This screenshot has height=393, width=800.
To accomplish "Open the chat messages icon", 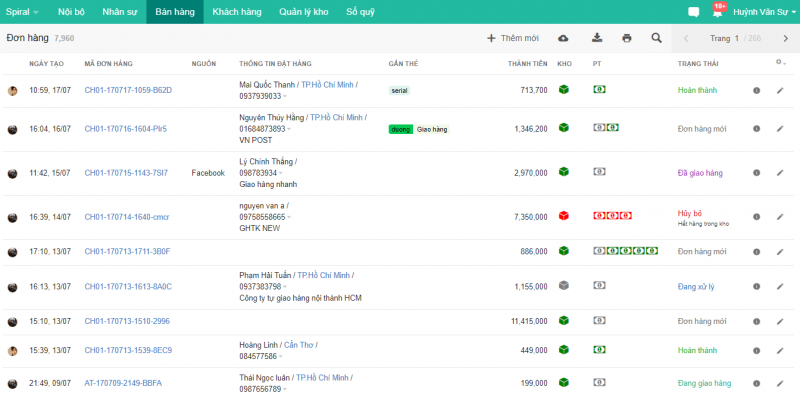I will coord(693,12).
